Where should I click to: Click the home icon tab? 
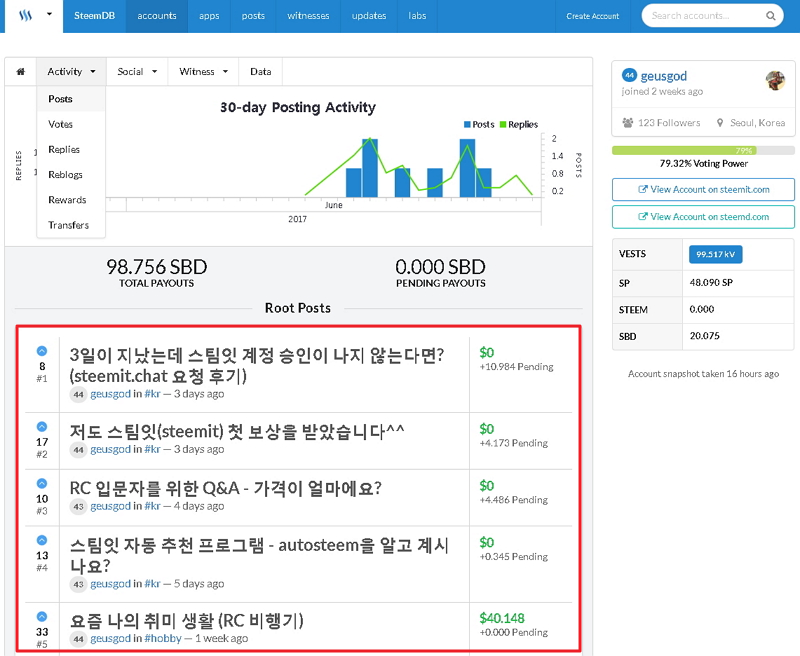(20, 71)
